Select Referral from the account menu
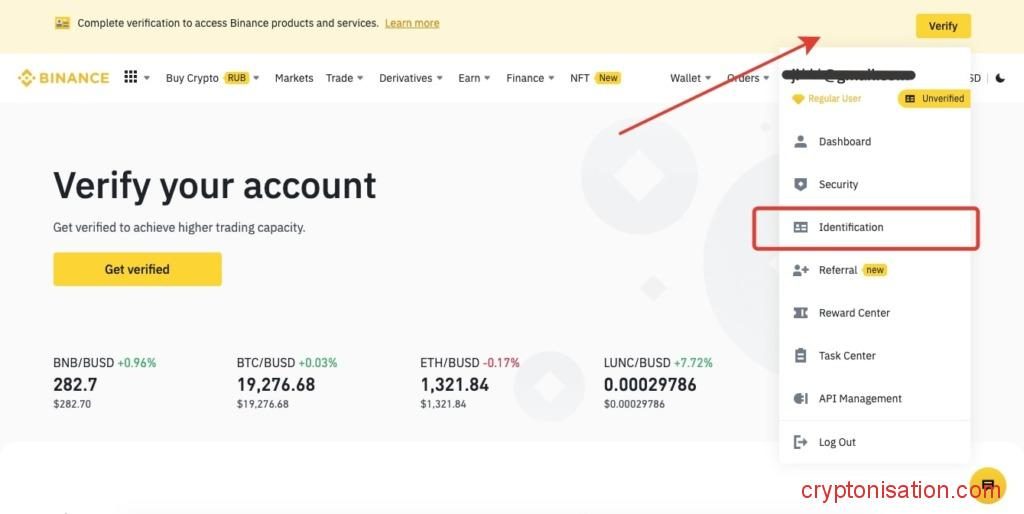 [838, 270]
